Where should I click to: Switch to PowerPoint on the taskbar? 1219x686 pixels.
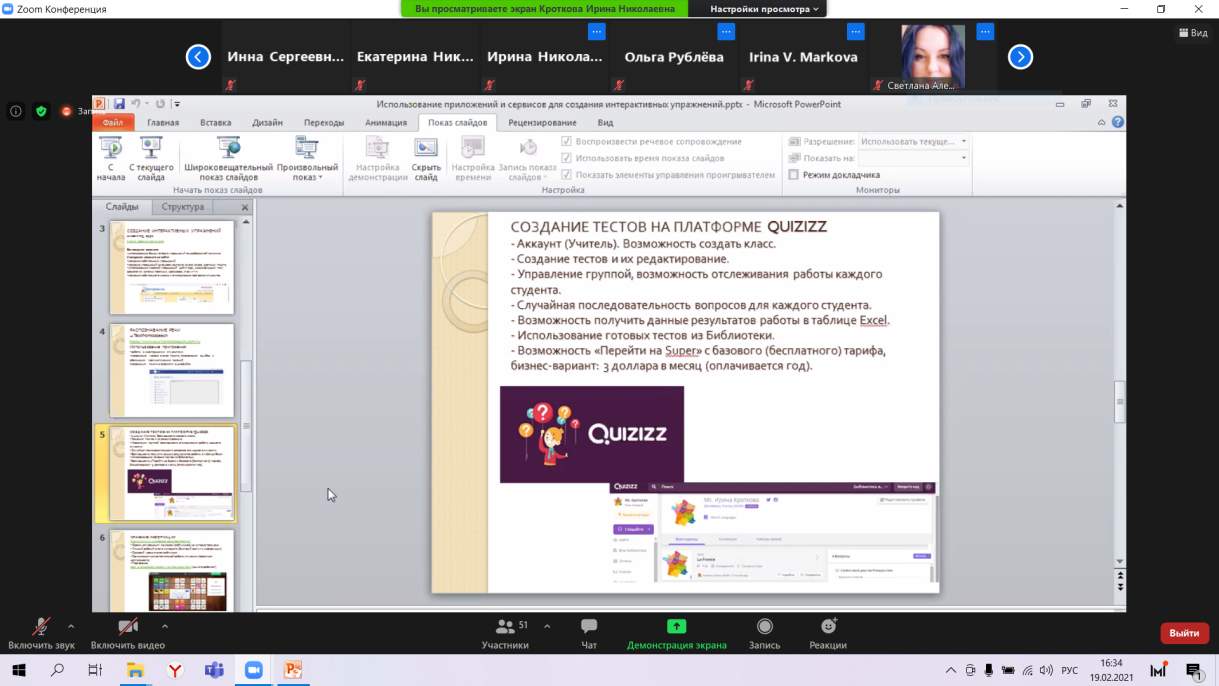(x=292, y=670)
